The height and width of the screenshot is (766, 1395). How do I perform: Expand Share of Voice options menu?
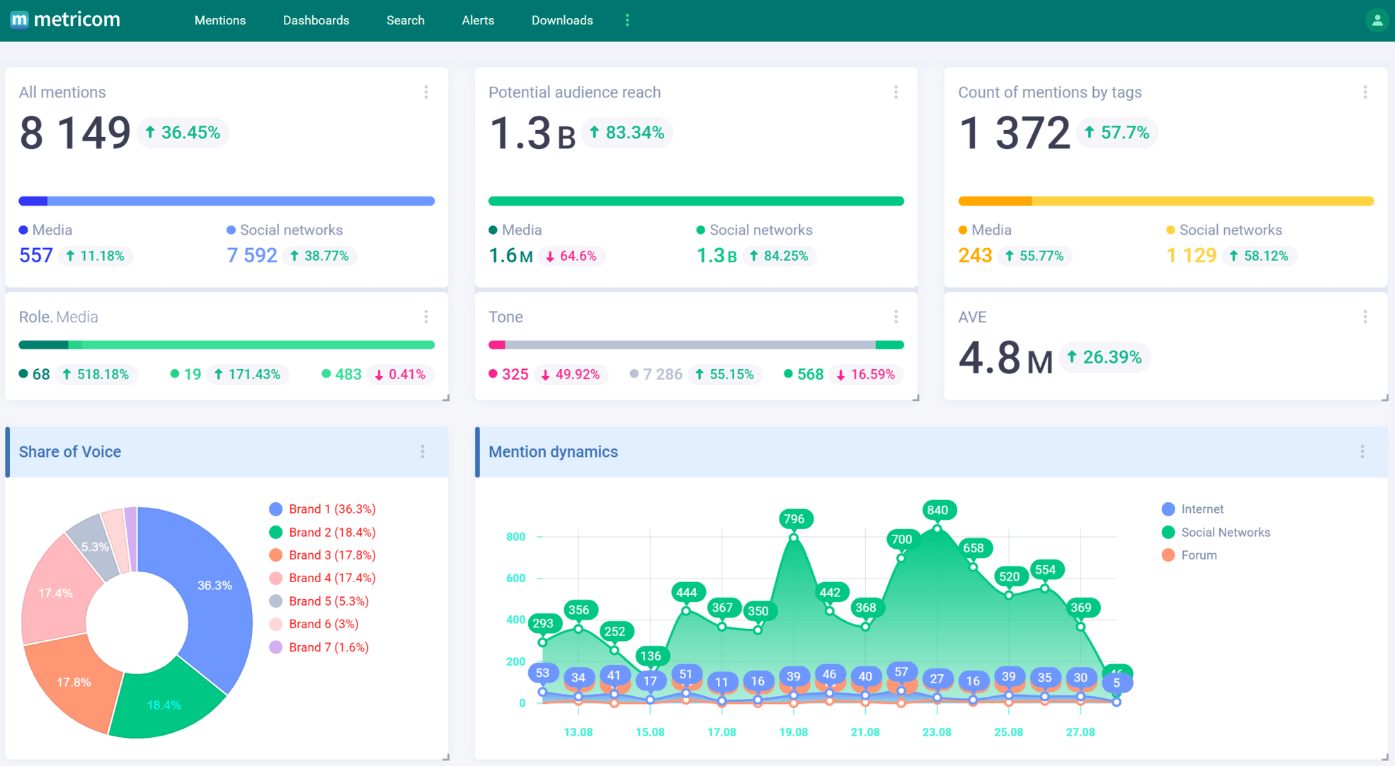(422, 452)
